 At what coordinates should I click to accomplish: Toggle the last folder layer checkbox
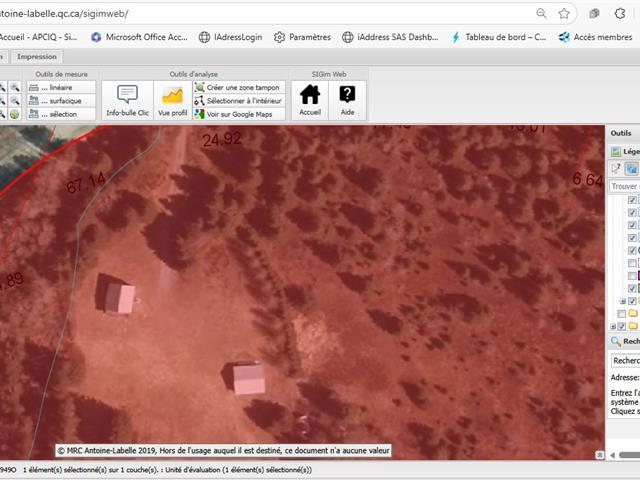point(621,326)
